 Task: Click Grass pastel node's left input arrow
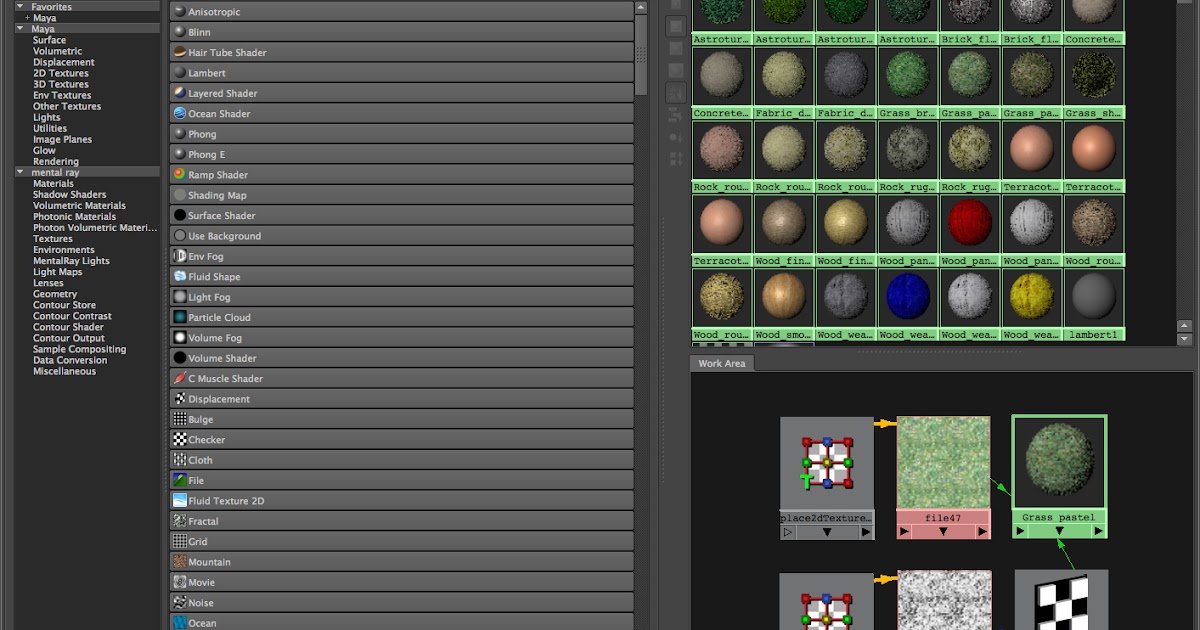click(x=1020, y=531)
